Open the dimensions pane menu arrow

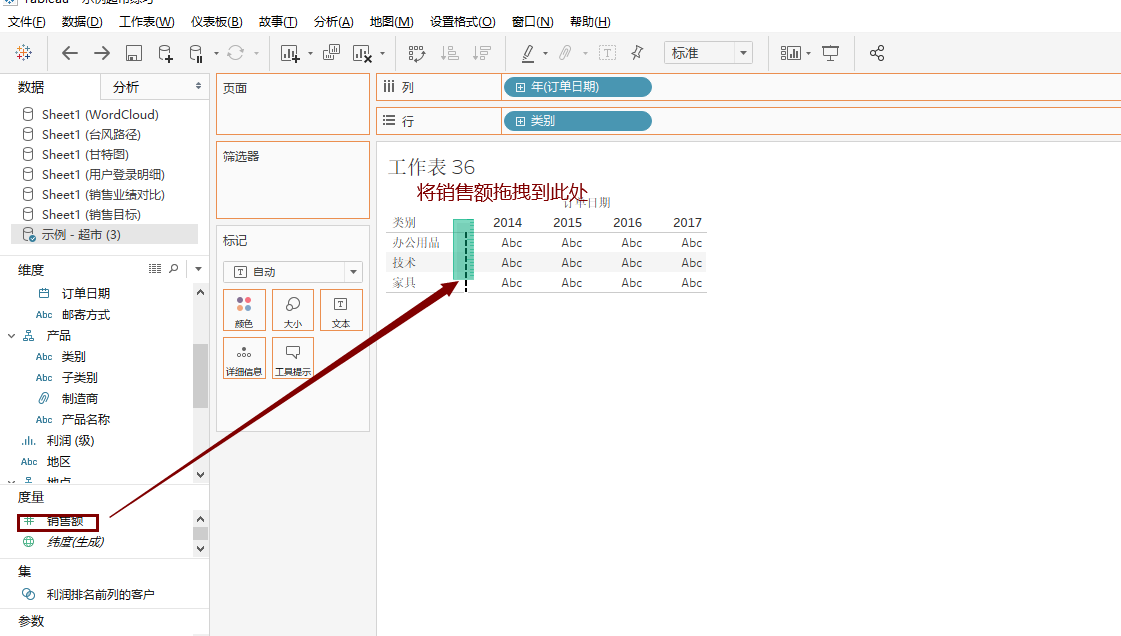point(198,269)
